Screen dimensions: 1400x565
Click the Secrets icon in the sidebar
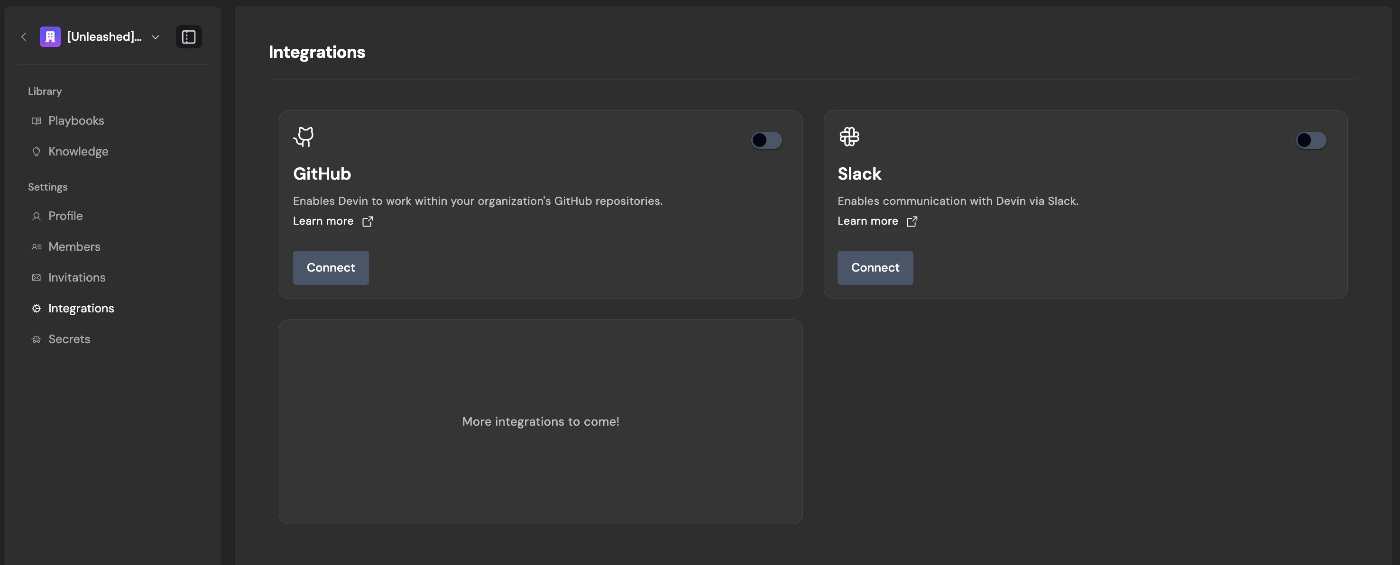point(37,340)
